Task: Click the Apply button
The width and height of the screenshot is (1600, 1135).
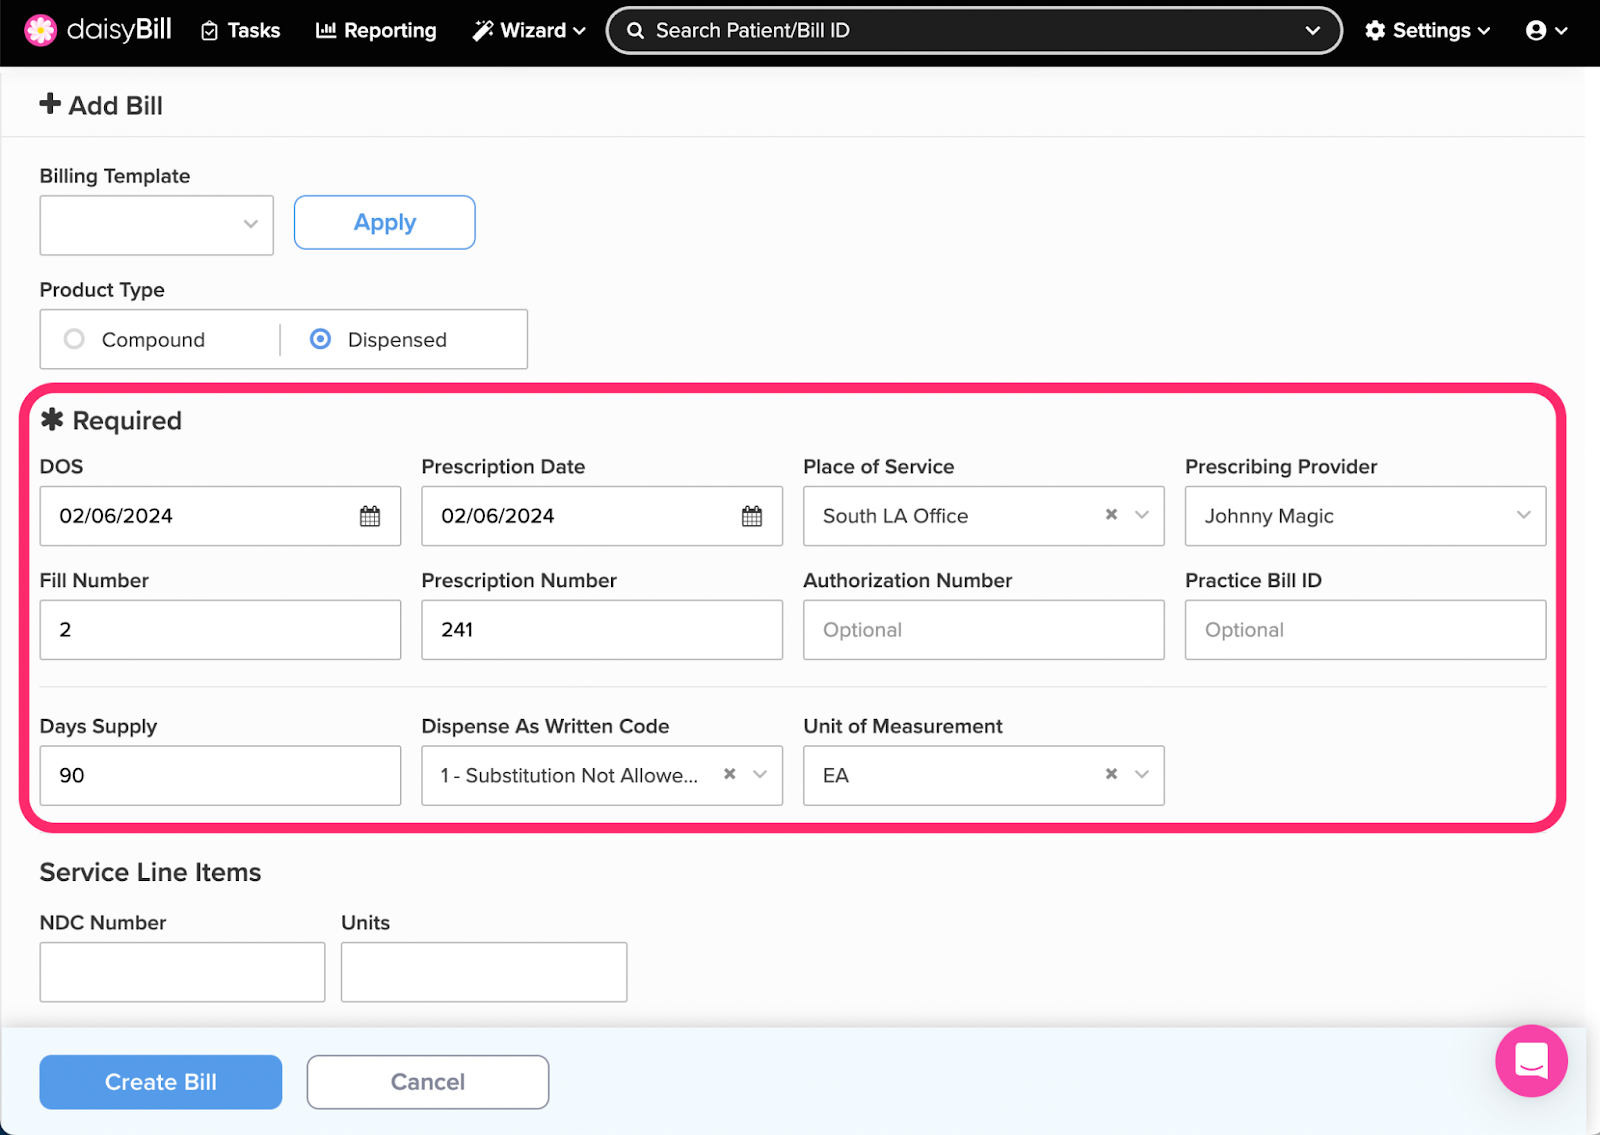Action: 384,222
